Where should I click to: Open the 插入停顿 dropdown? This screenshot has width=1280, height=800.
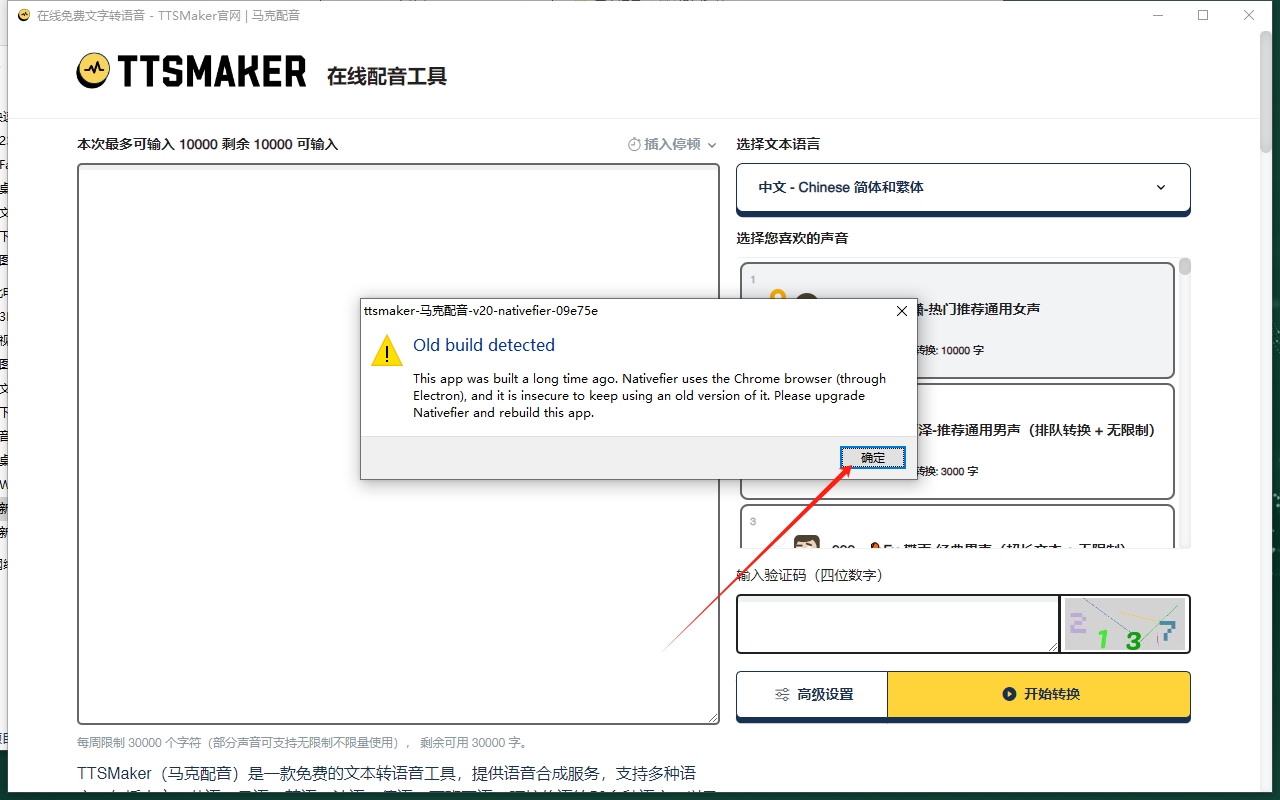coord(672,144)
